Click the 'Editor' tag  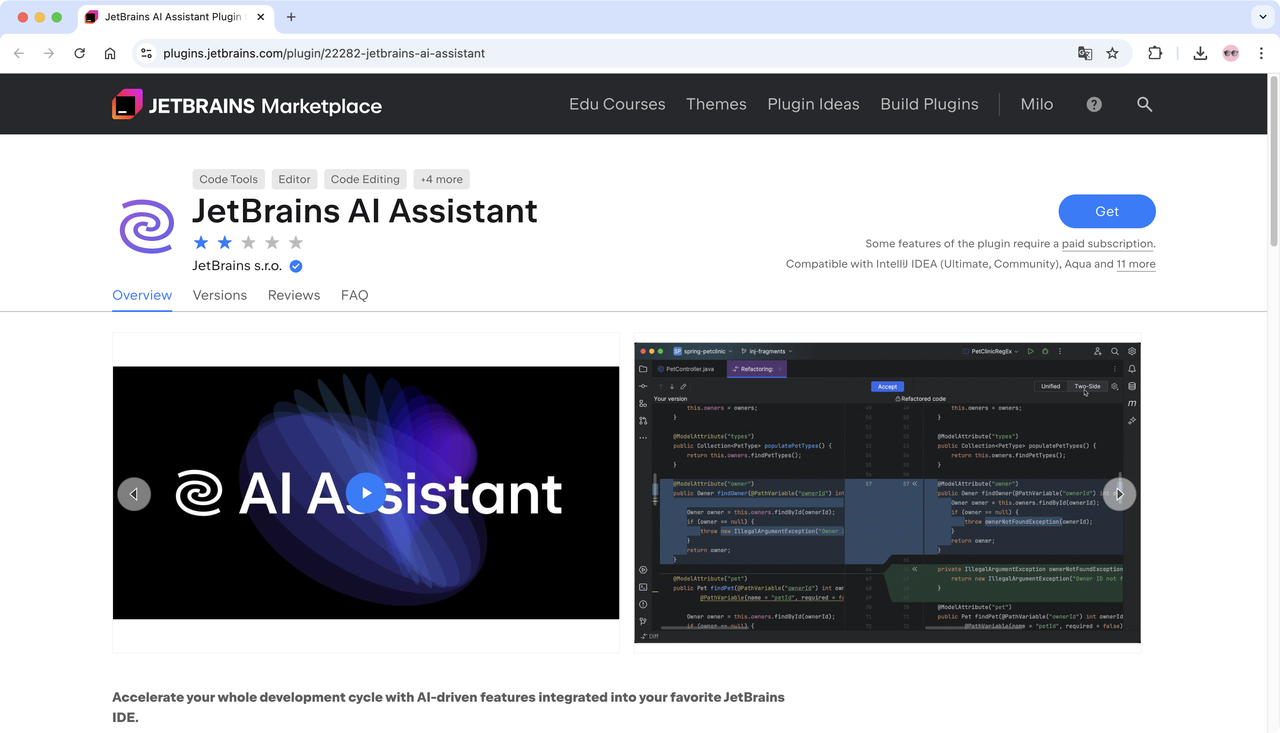click(x=294, y=179)
